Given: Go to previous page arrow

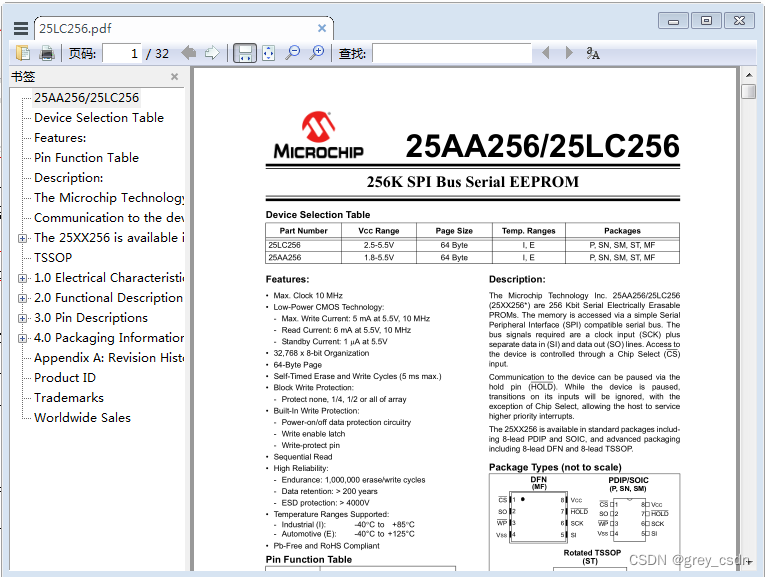Looking at the screenshot, I should point(189,53).
